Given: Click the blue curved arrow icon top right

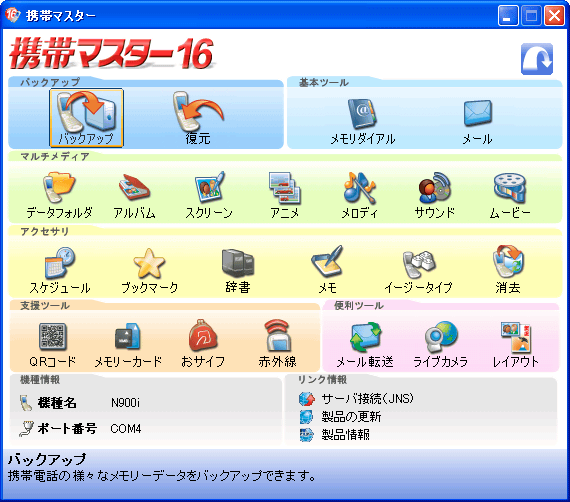Looking at the screenshot, I should click(x=537, y=59).
